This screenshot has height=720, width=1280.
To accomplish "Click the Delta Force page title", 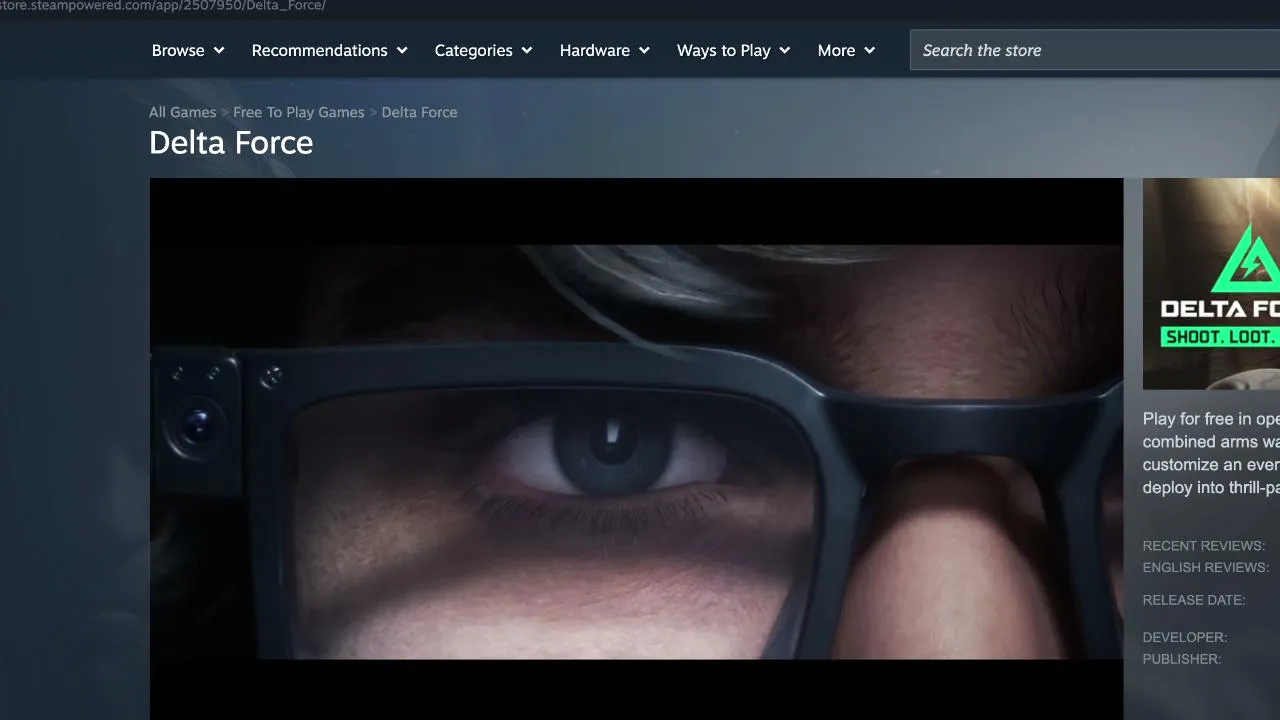I will [231, 143].
